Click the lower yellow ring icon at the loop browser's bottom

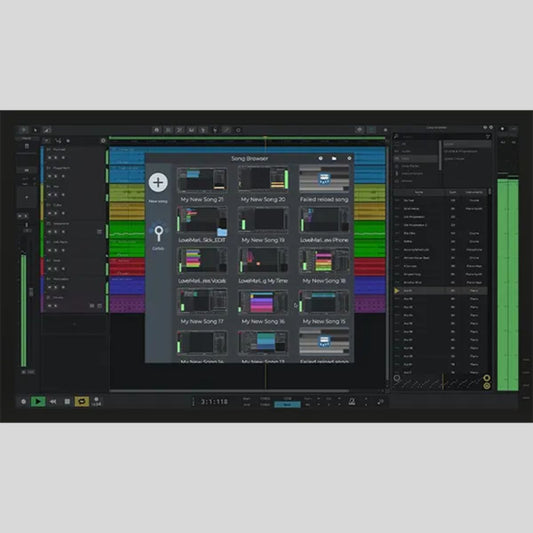pyautogui.click(x=487, y=386)
